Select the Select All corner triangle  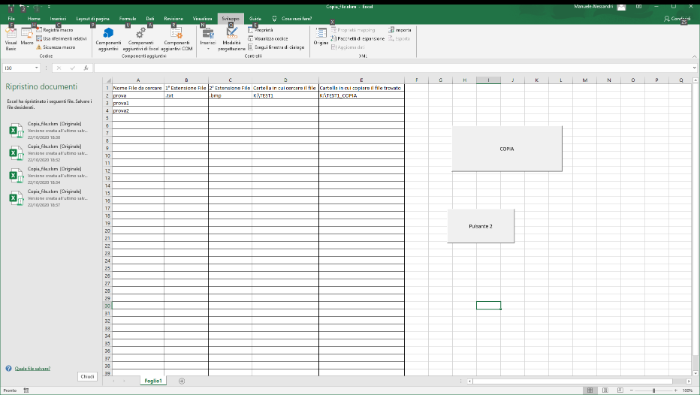click(x=107, y=80)
